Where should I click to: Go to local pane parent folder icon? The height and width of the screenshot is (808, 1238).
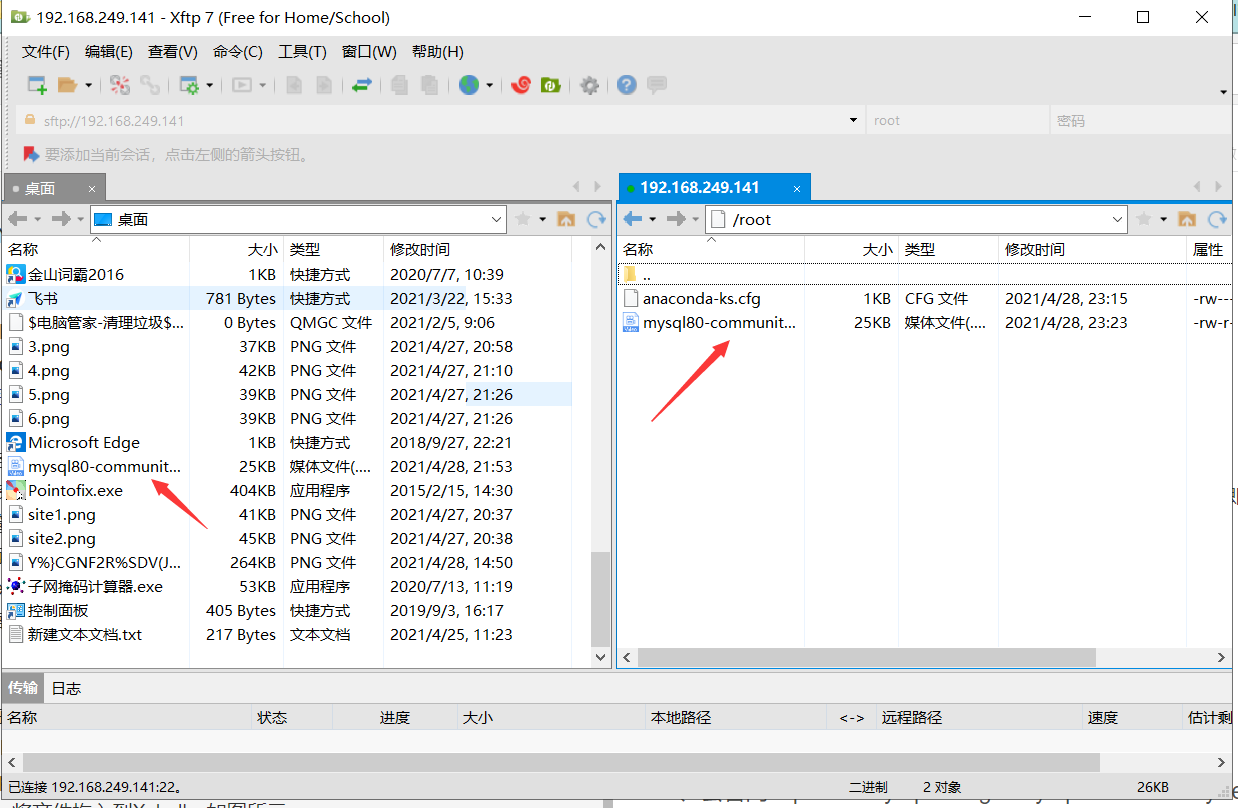click(x=566, y=219)
